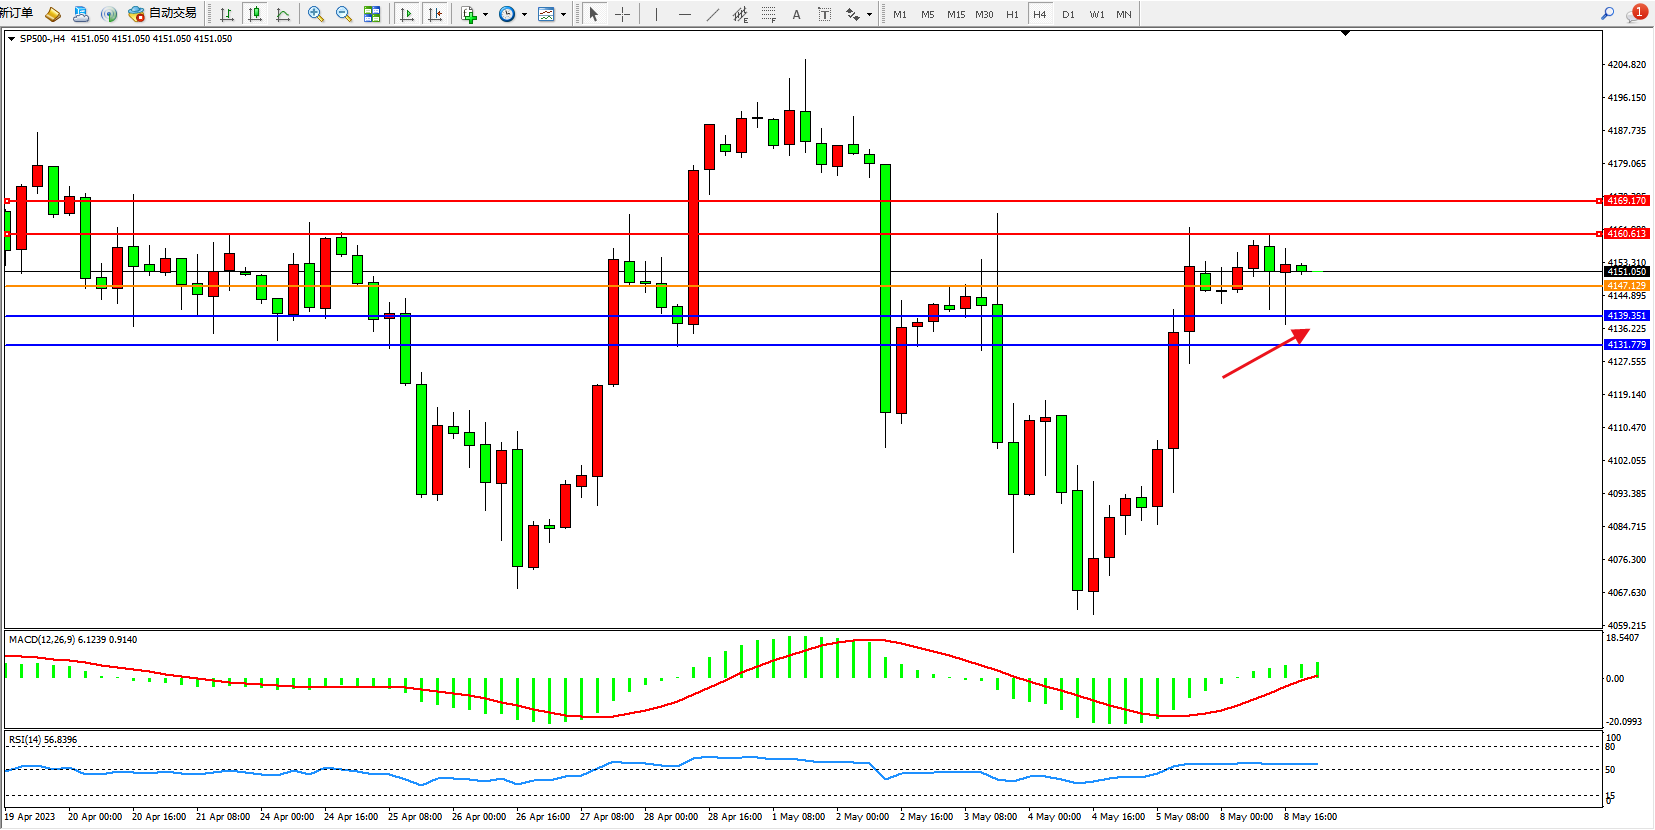
Task: Switch to the line chart mode
Action: coord(283,14)
